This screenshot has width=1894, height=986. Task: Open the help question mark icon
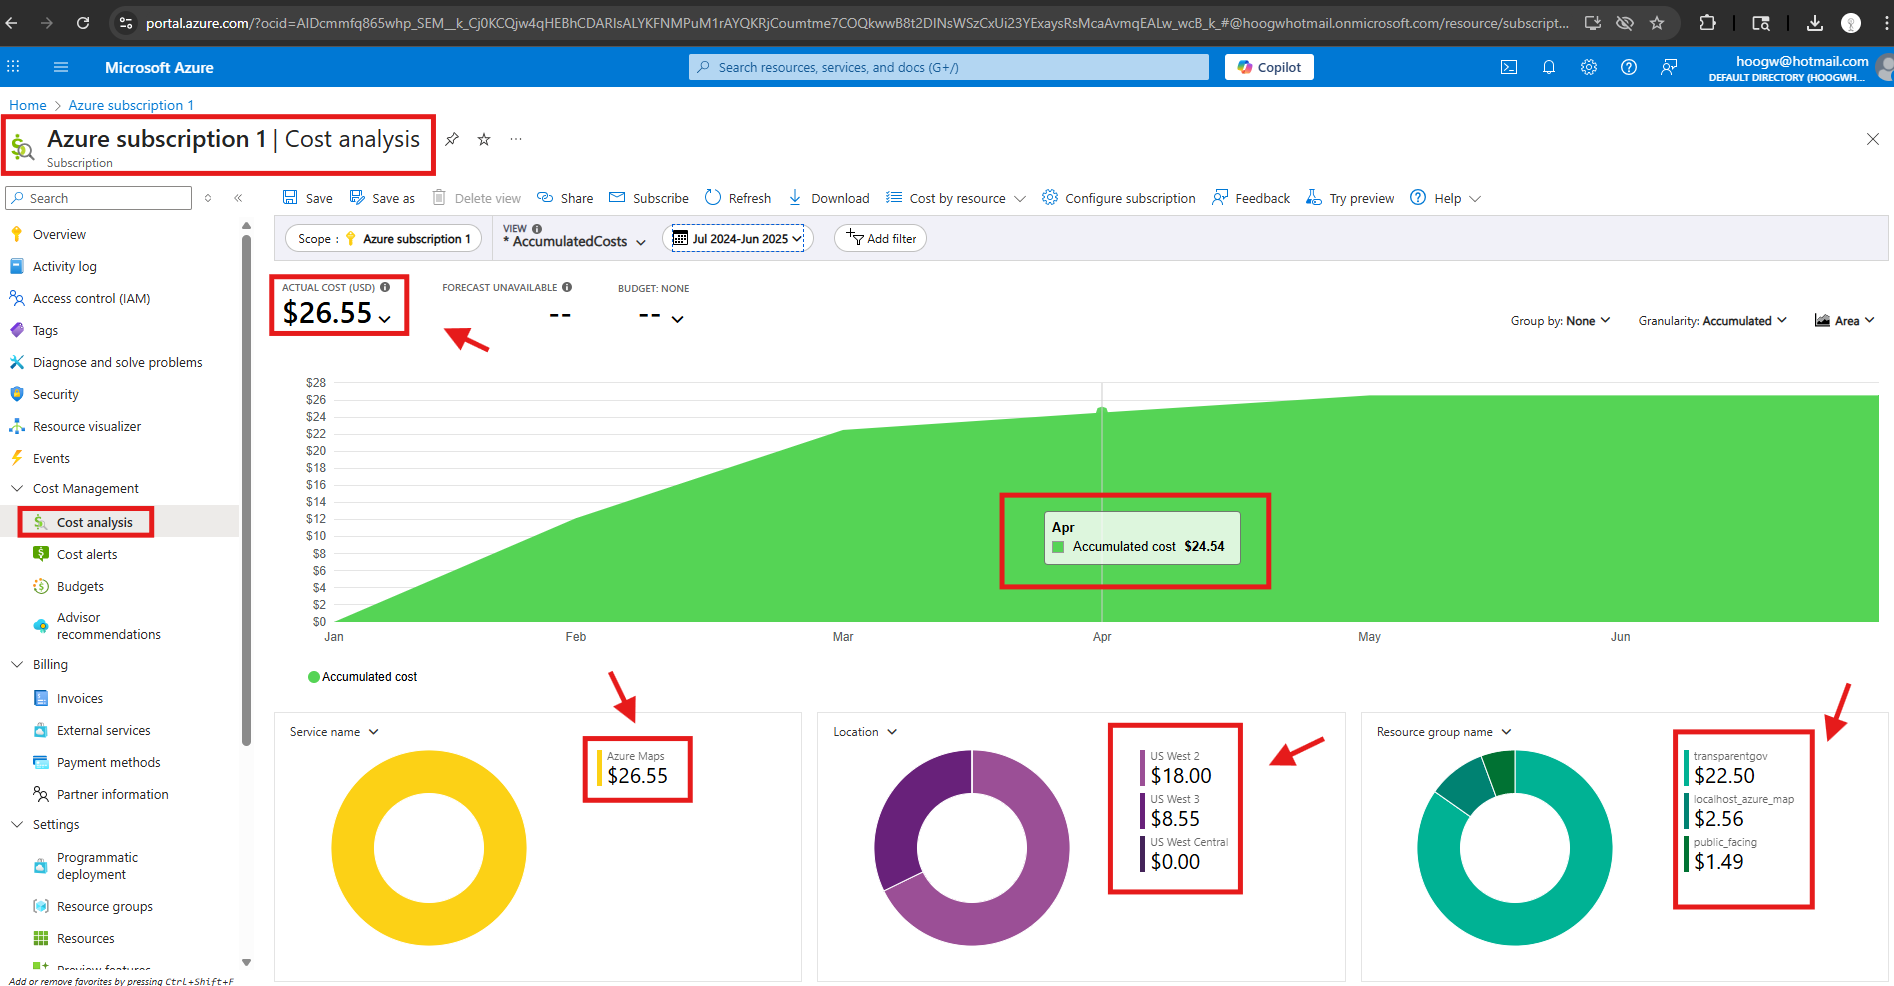click(1629, 67)
